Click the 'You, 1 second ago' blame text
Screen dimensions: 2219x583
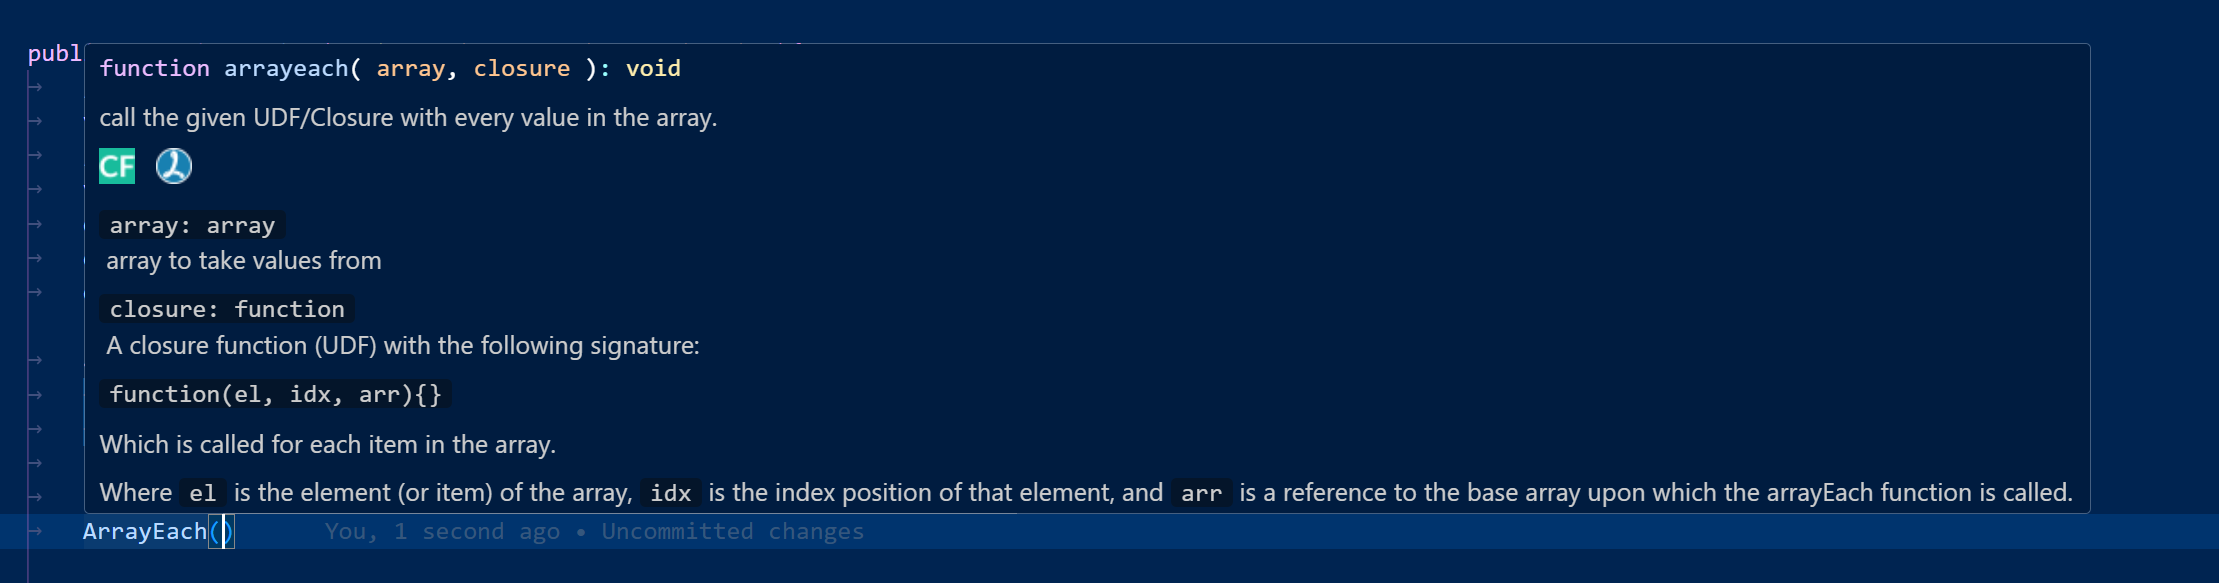tap(442, 532)
